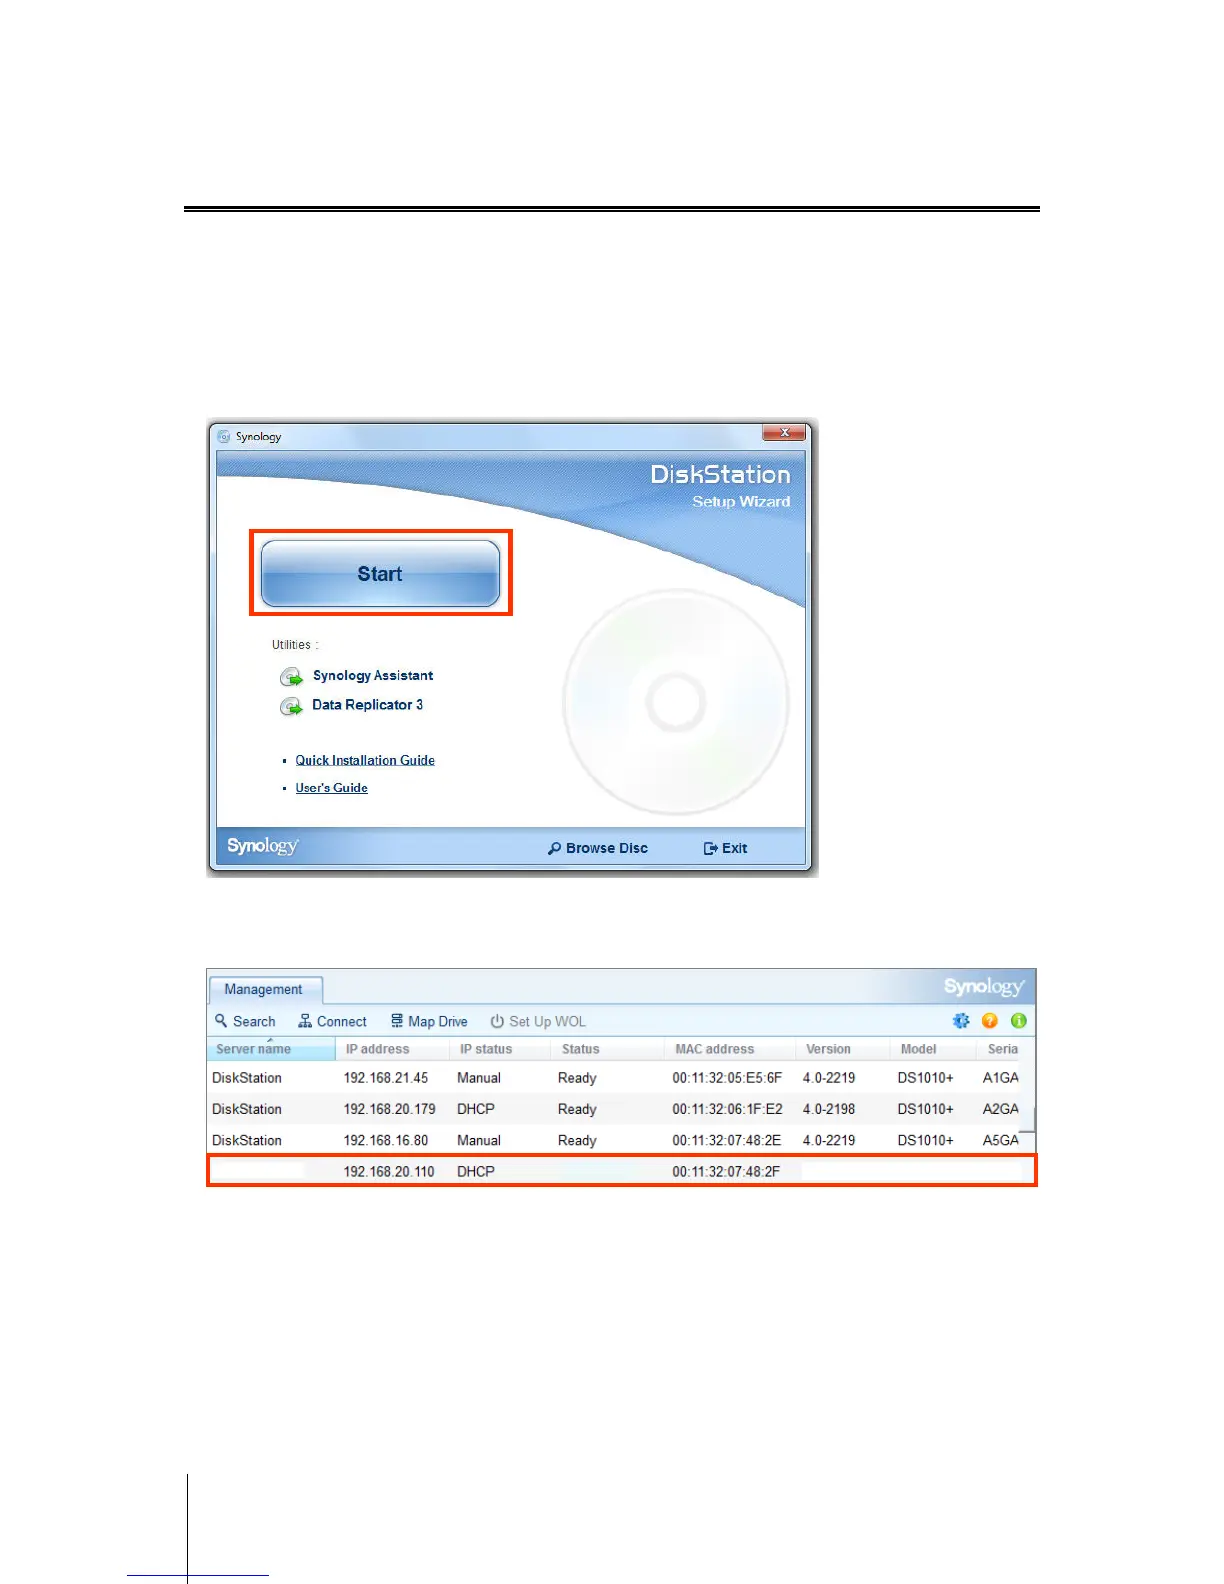The image size is (1224, 1584).
Task: Click the Synology disc icon in title bar
Action: (x=224, y=437)
